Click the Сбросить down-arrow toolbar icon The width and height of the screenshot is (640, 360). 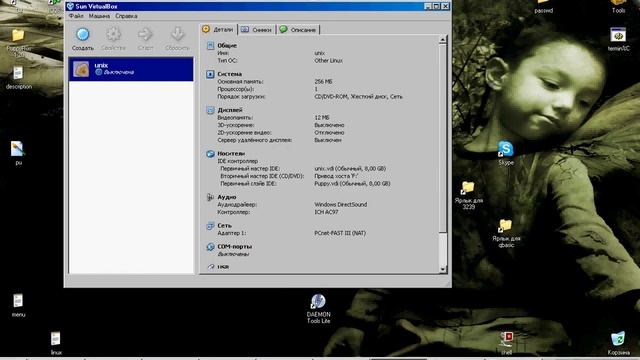177,35
